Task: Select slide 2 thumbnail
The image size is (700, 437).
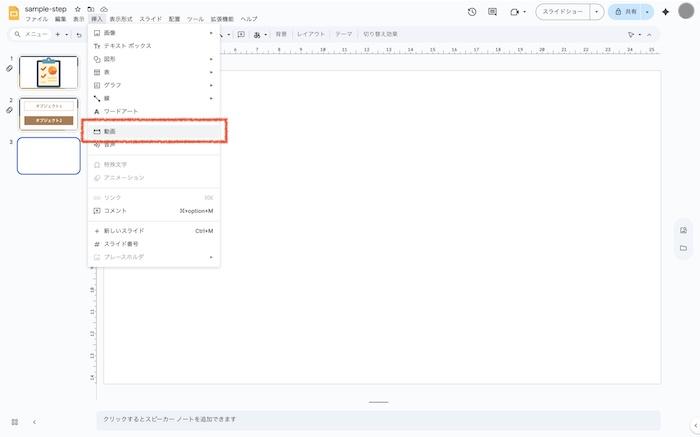Action: click(49, 114)
